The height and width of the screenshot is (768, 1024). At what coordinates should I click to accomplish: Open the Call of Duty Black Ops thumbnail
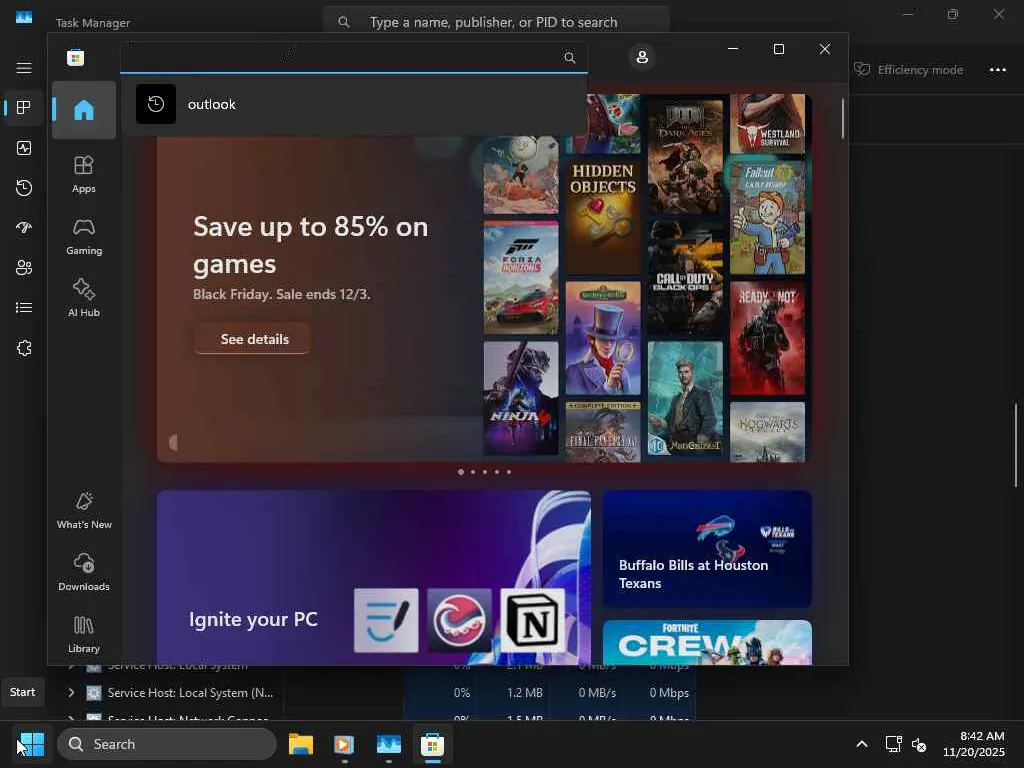685,278
